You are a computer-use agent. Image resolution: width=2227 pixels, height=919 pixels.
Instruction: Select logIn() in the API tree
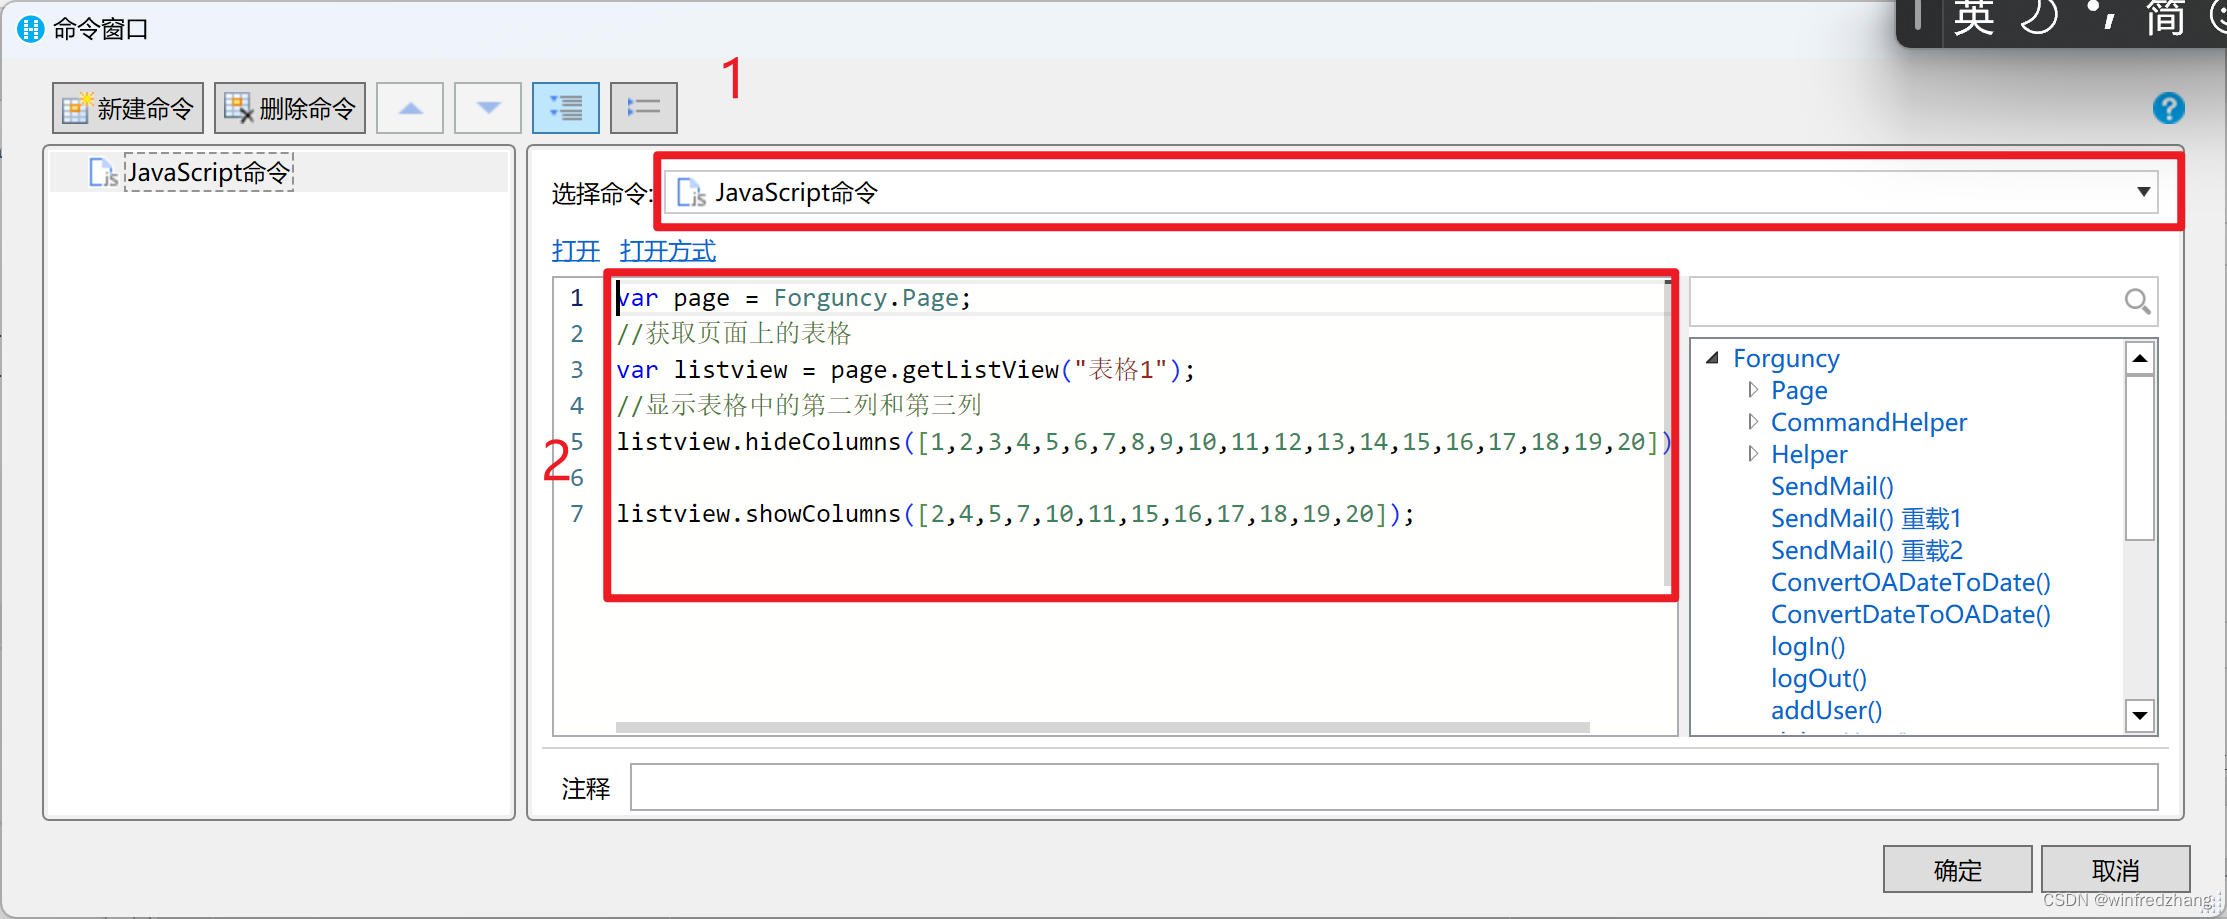click(1808, 646)
